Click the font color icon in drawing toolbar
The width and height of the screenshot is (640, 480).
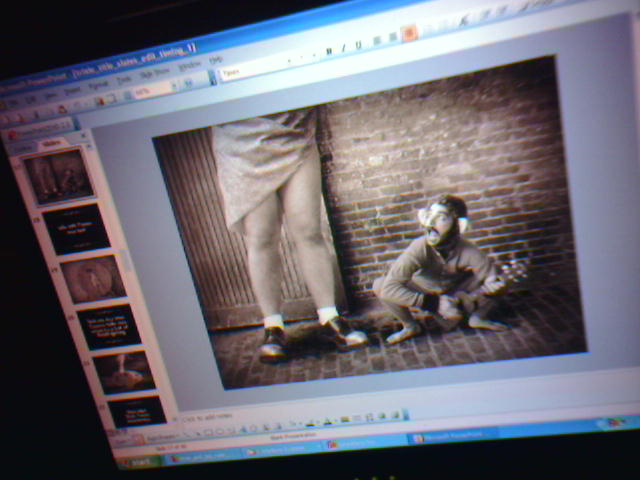tap(345, 419)
